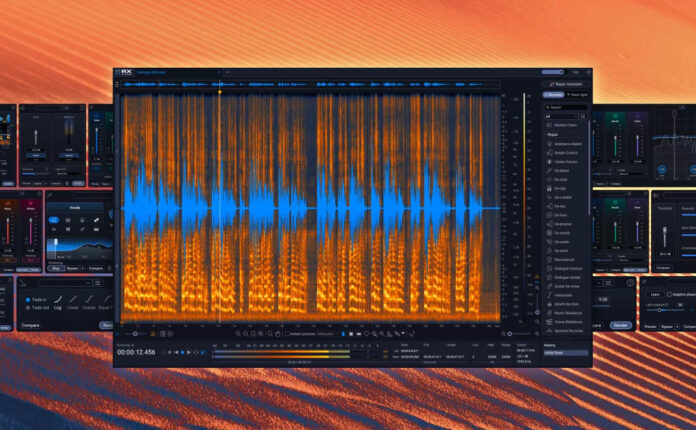Screen dimensions: 696x430
Task: Tick the Adaptive checkbox next to Learn
Action: pos(669,294)
